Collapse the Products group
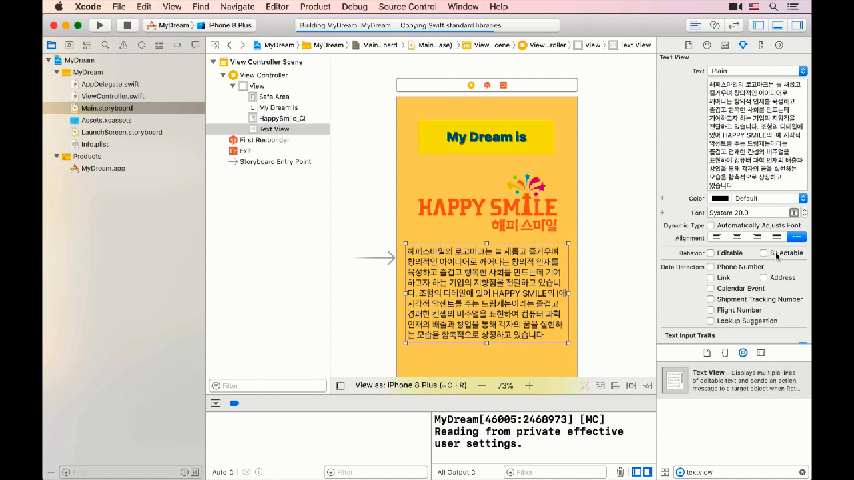Viewport: 854px width, 480px height. (x=57, y=156)
